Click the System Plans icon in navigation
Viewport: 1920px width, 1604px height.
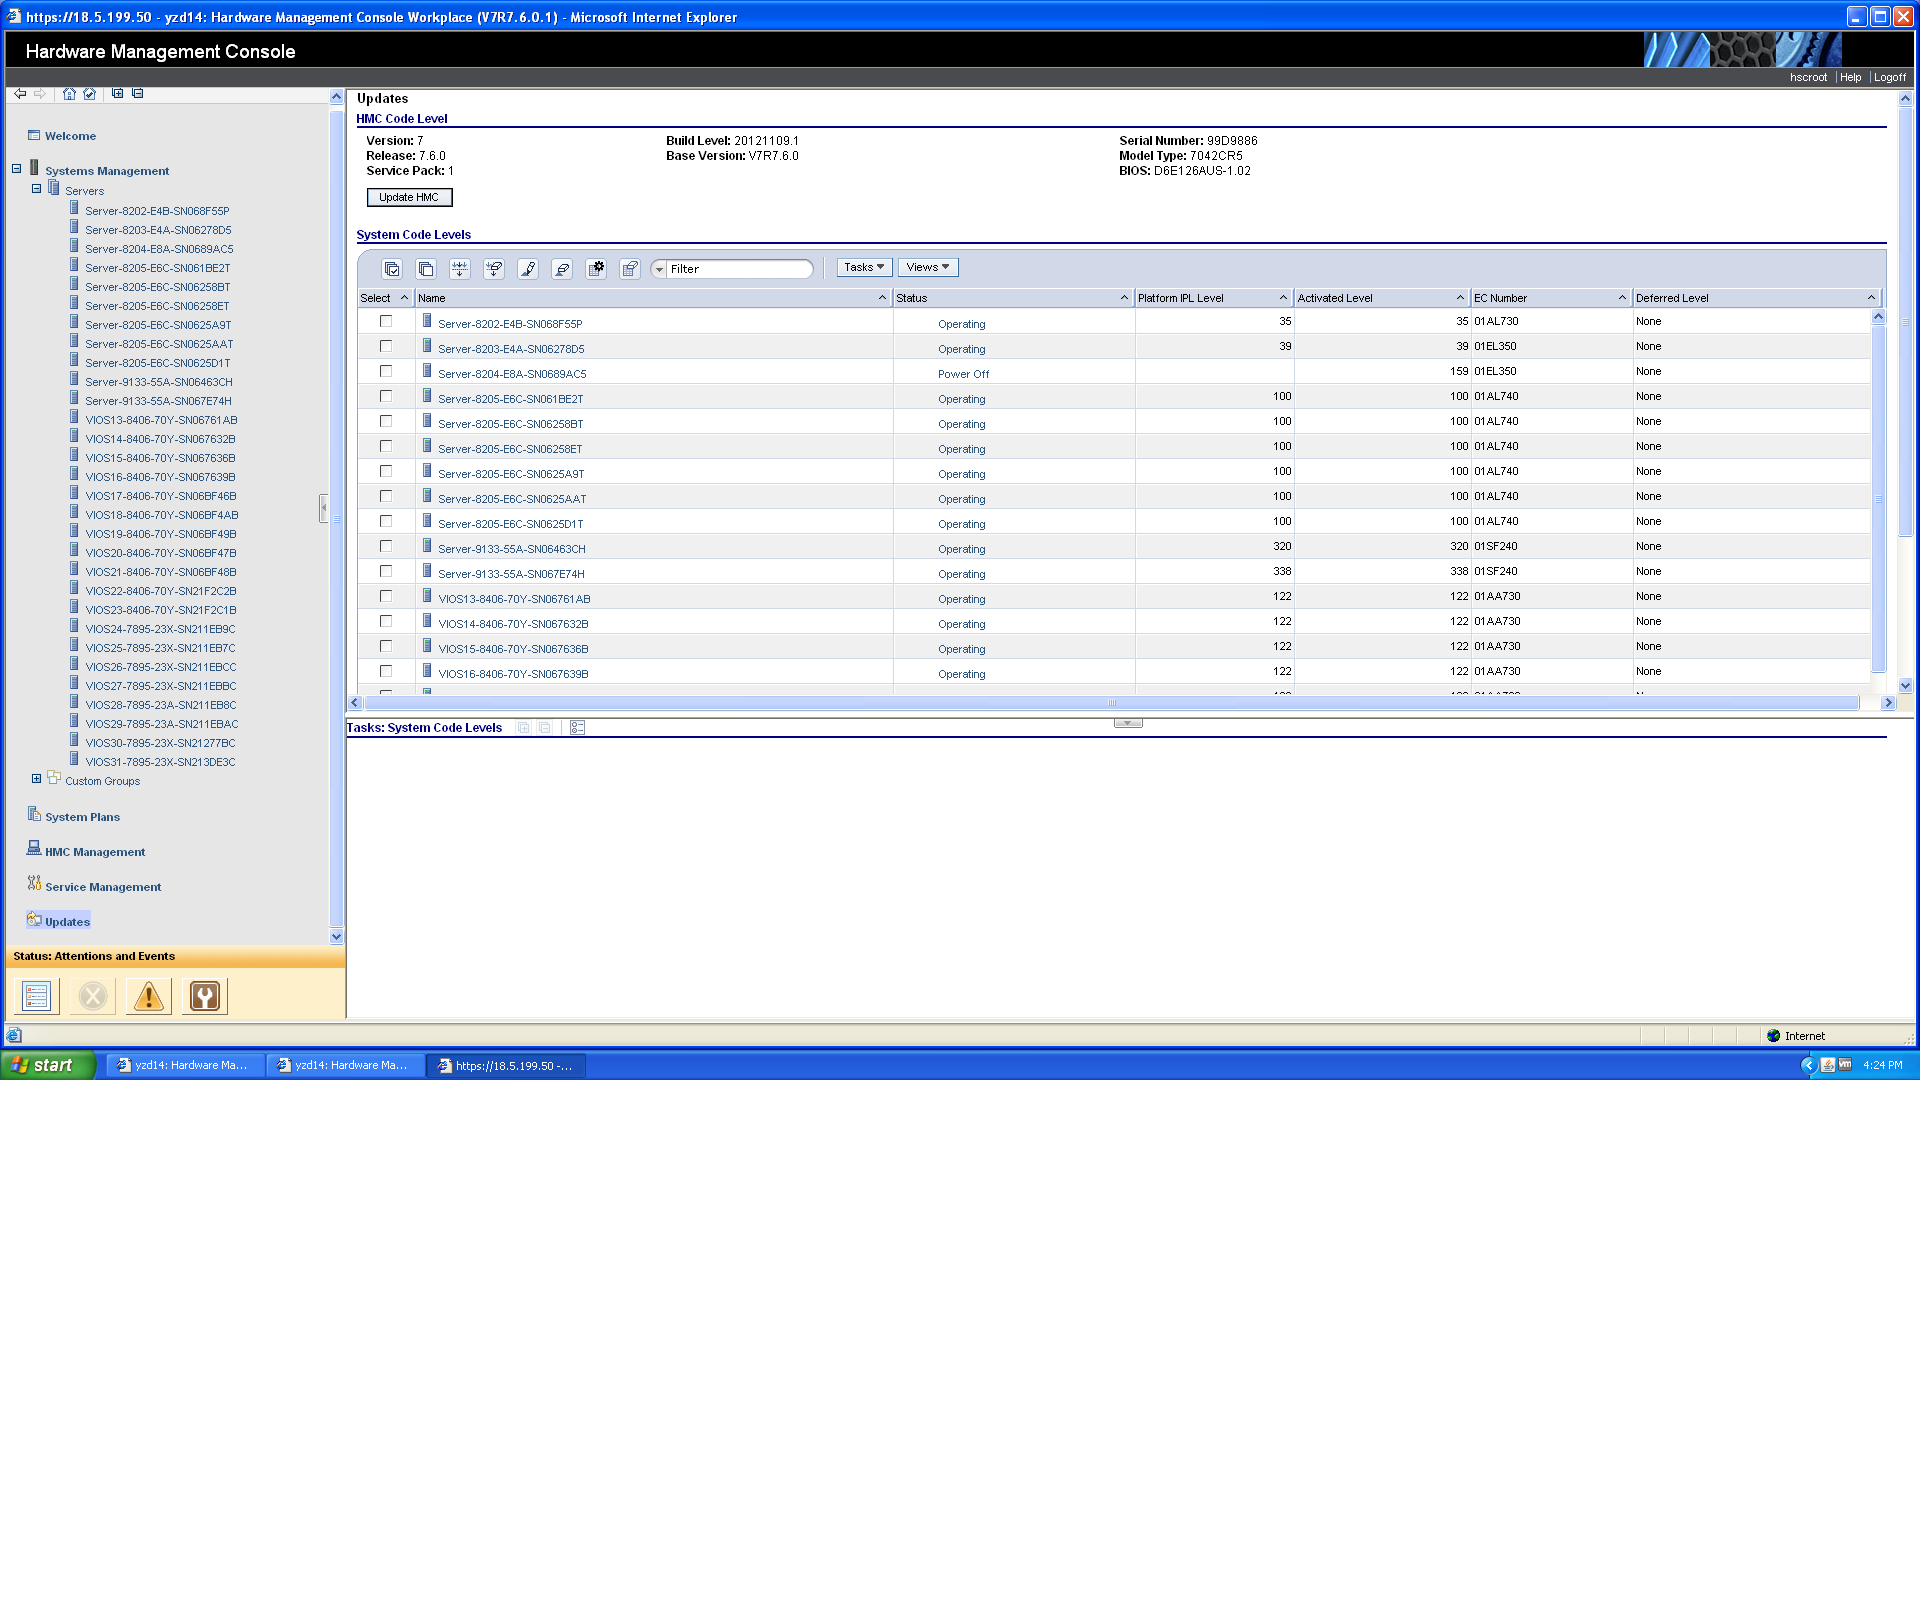[34, 814]
